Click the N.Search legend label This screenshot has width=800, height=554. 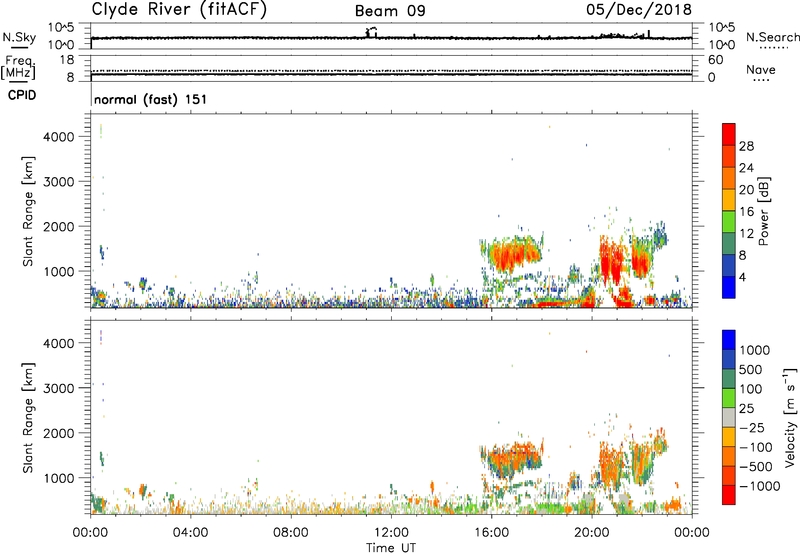[x=772, y=37]
